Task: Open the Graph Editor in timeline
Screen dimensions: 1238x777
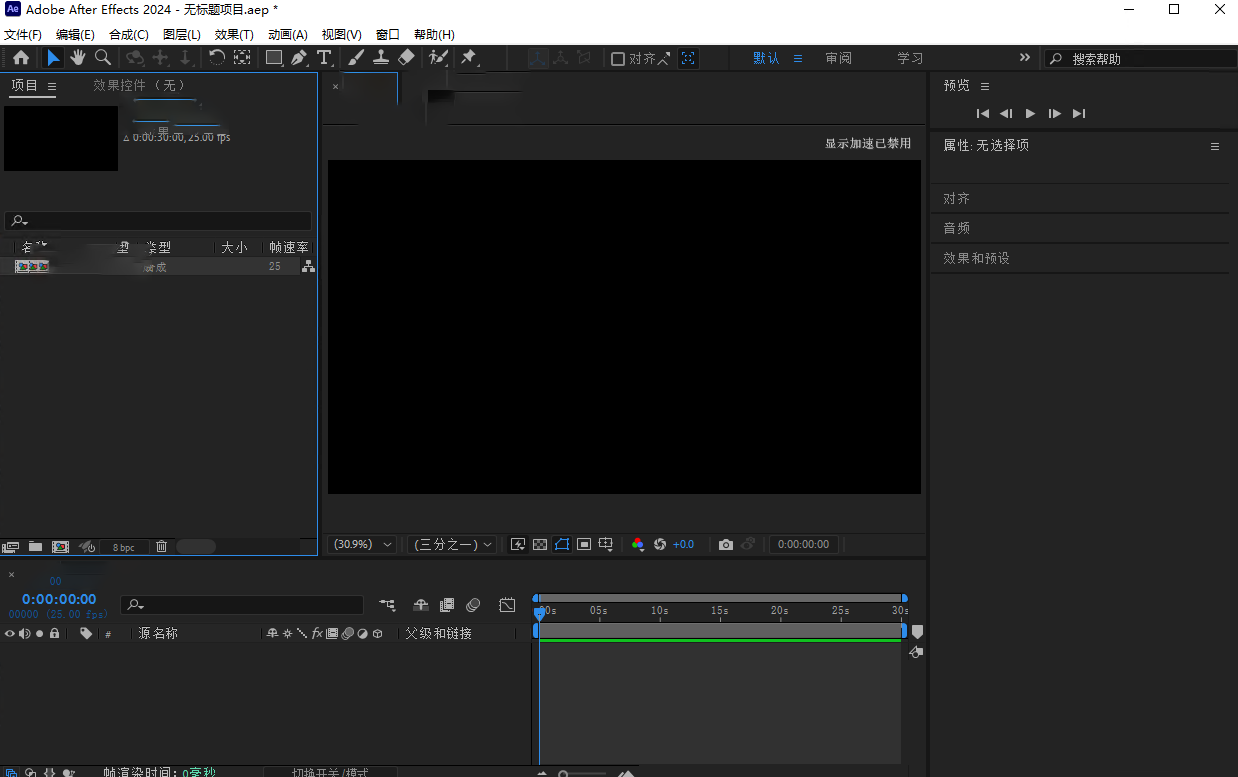Action: click(507, 605)
